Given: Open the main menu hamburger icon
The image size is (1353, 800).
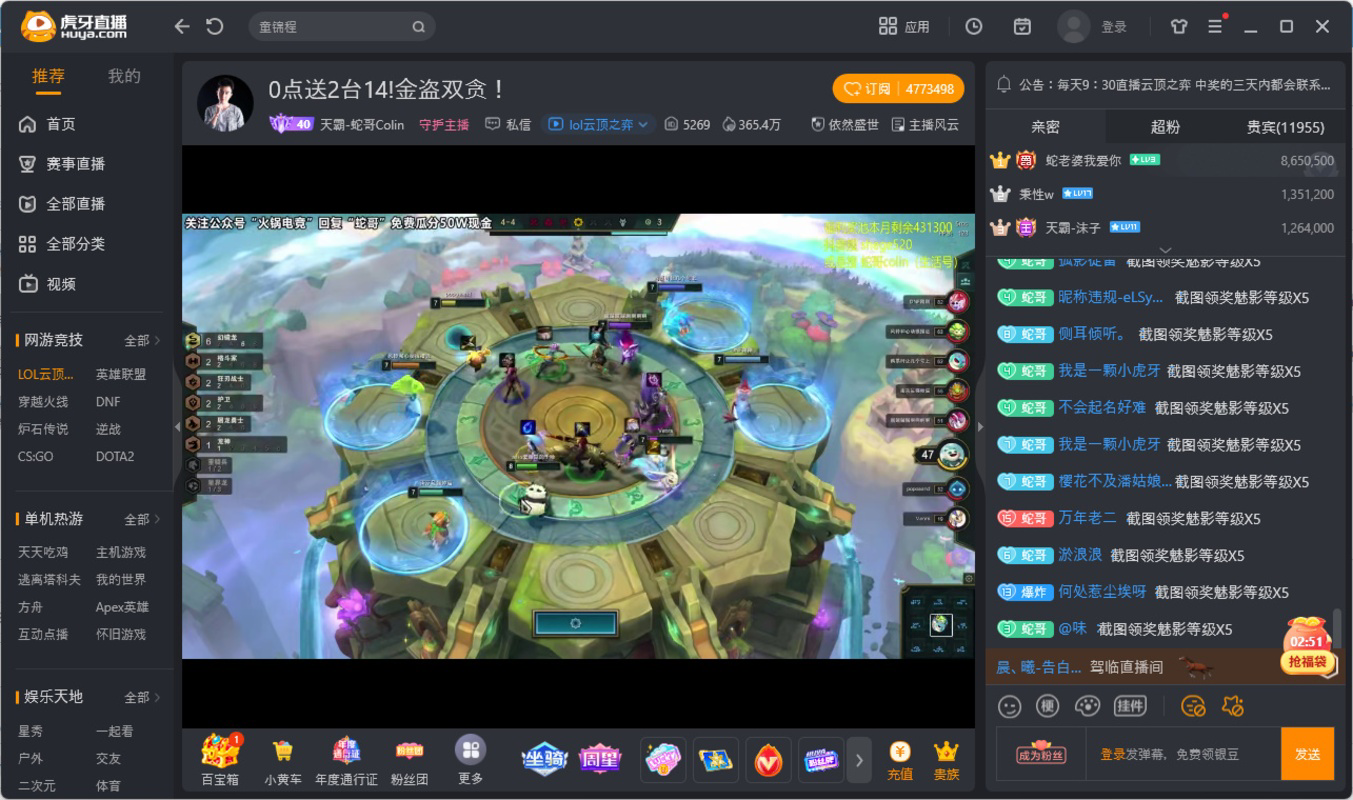Looking at the screenshot, I should point(1215,27).
